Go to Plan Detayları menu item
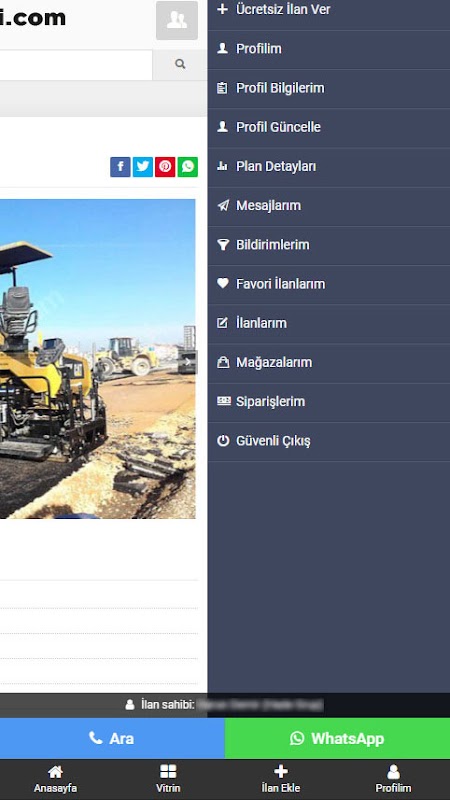 (x=329, y=166)
